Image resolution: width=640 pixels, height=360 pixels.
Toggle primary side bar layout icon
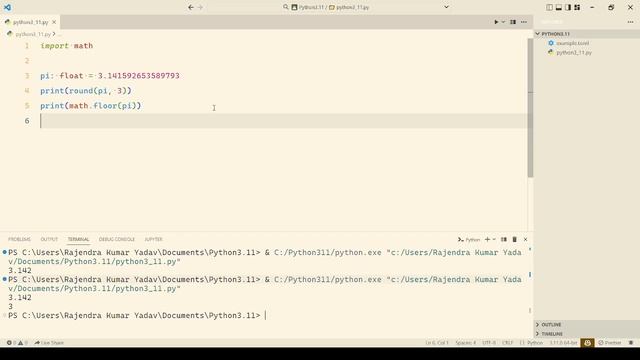click(x=549, y=7)
